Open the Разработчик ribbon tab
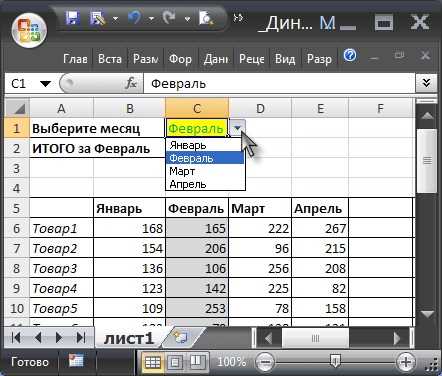The height and width of the screenshot is (376, 442). click(x=319, y=59)
